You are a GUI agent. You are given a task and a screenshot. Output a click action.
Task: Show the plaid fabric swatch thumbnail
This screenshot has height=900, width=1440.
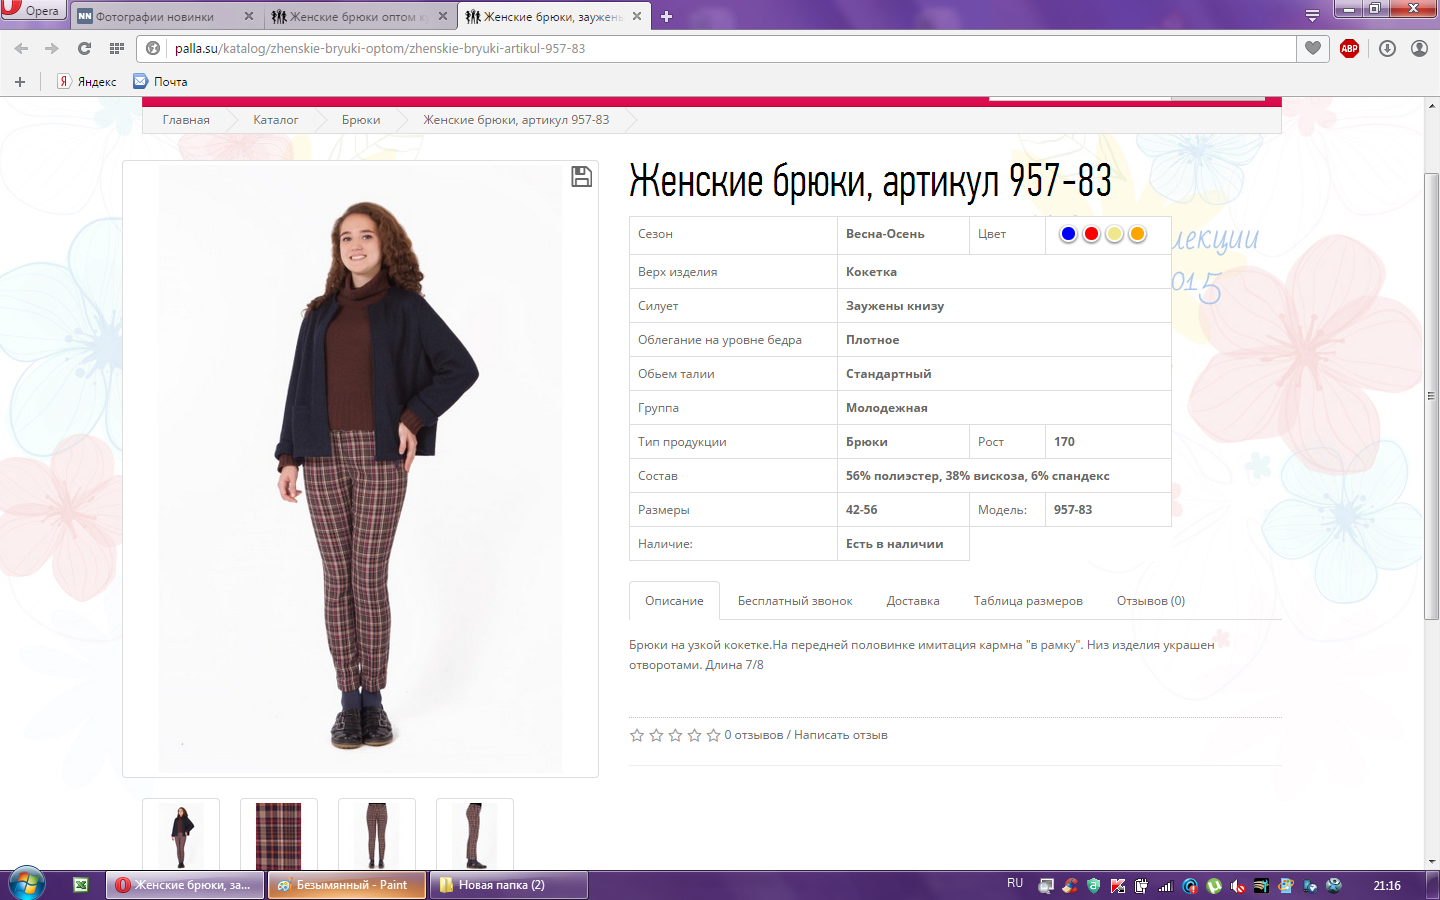click(279, 835)
